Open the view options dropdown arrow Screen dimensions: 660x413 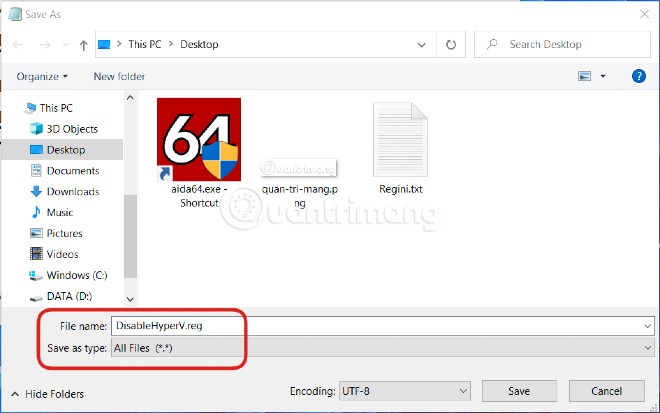[603, 76]
